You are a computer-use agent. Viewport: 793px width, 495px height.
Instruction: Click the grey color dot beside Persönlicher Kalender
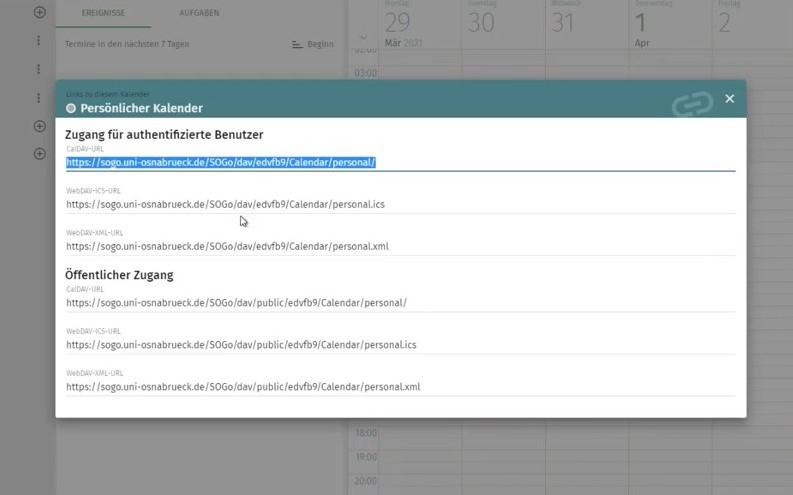pos(71,108)
